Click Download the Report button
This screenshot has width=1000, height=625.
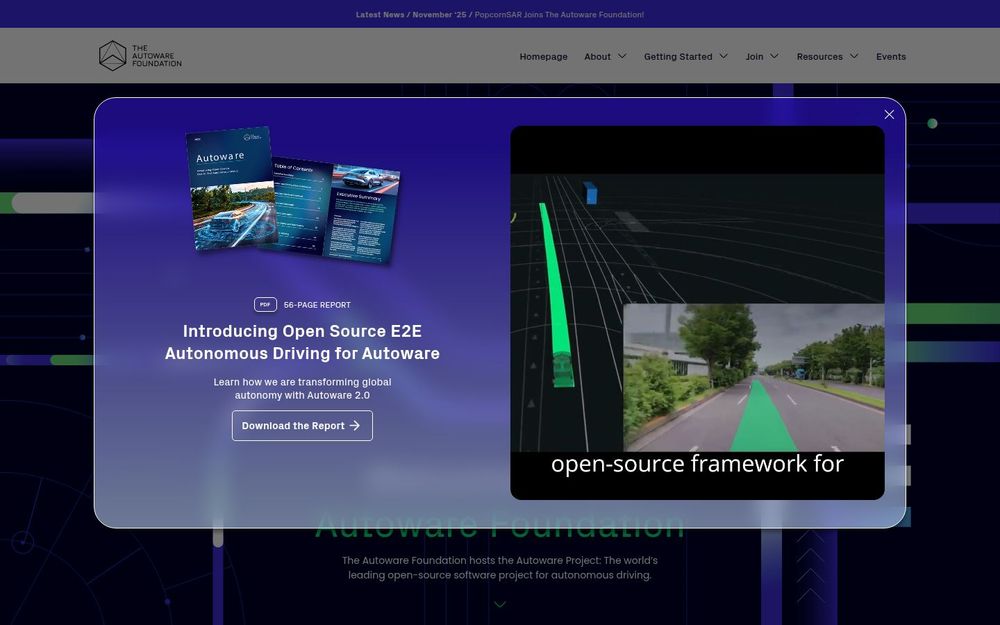click(x=302, y=425)
